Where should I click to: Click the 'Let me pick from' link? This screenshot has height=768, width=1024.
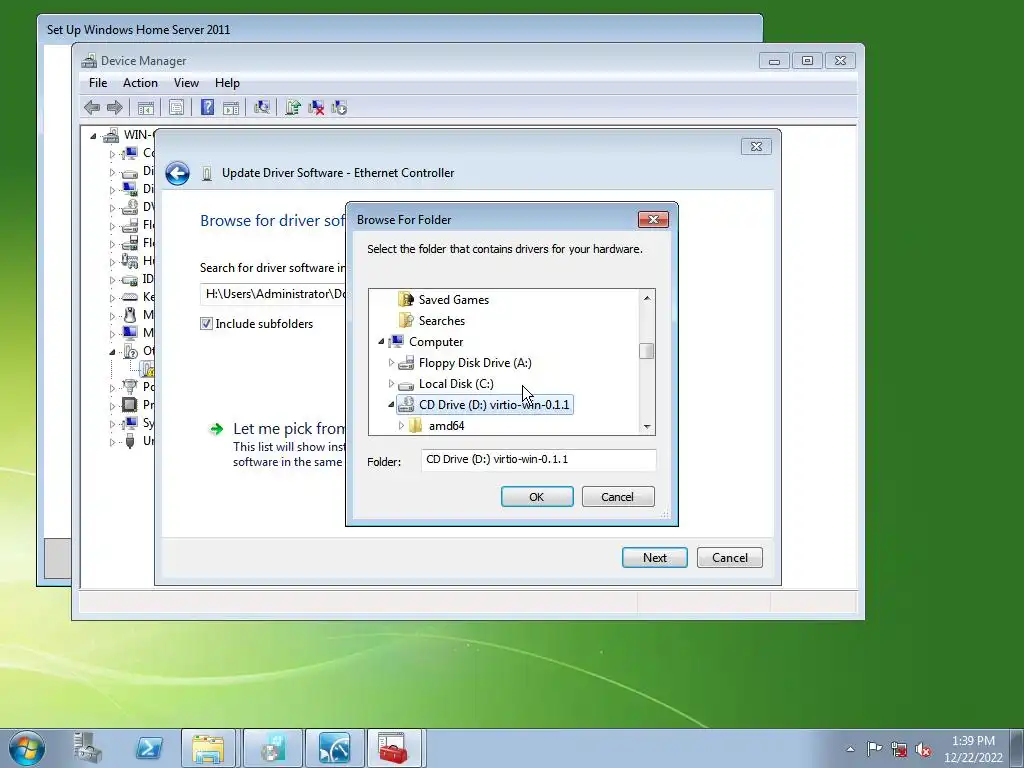click(x=288, y=428)
